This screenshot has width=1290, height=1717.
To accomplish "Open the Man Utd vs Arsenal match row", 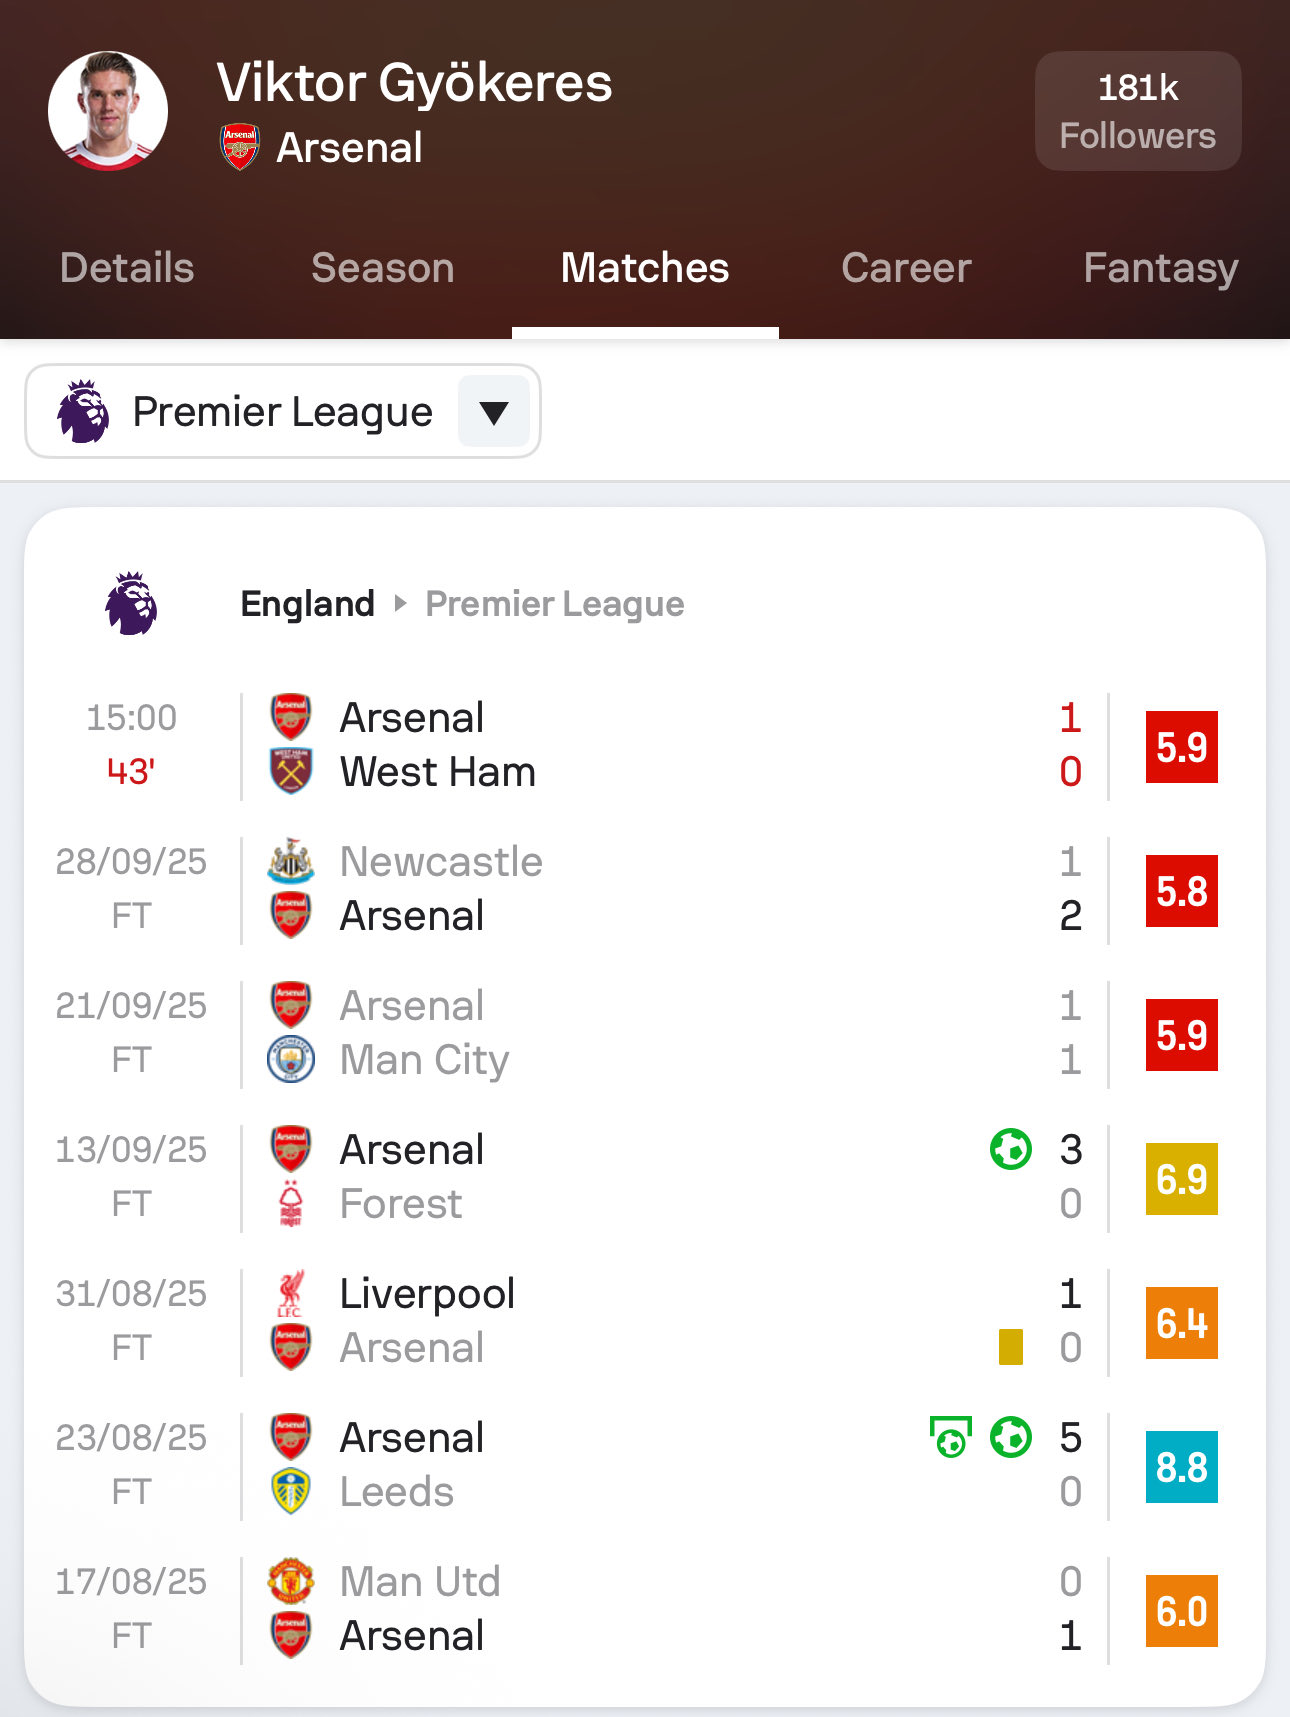I will [640, 1609].
